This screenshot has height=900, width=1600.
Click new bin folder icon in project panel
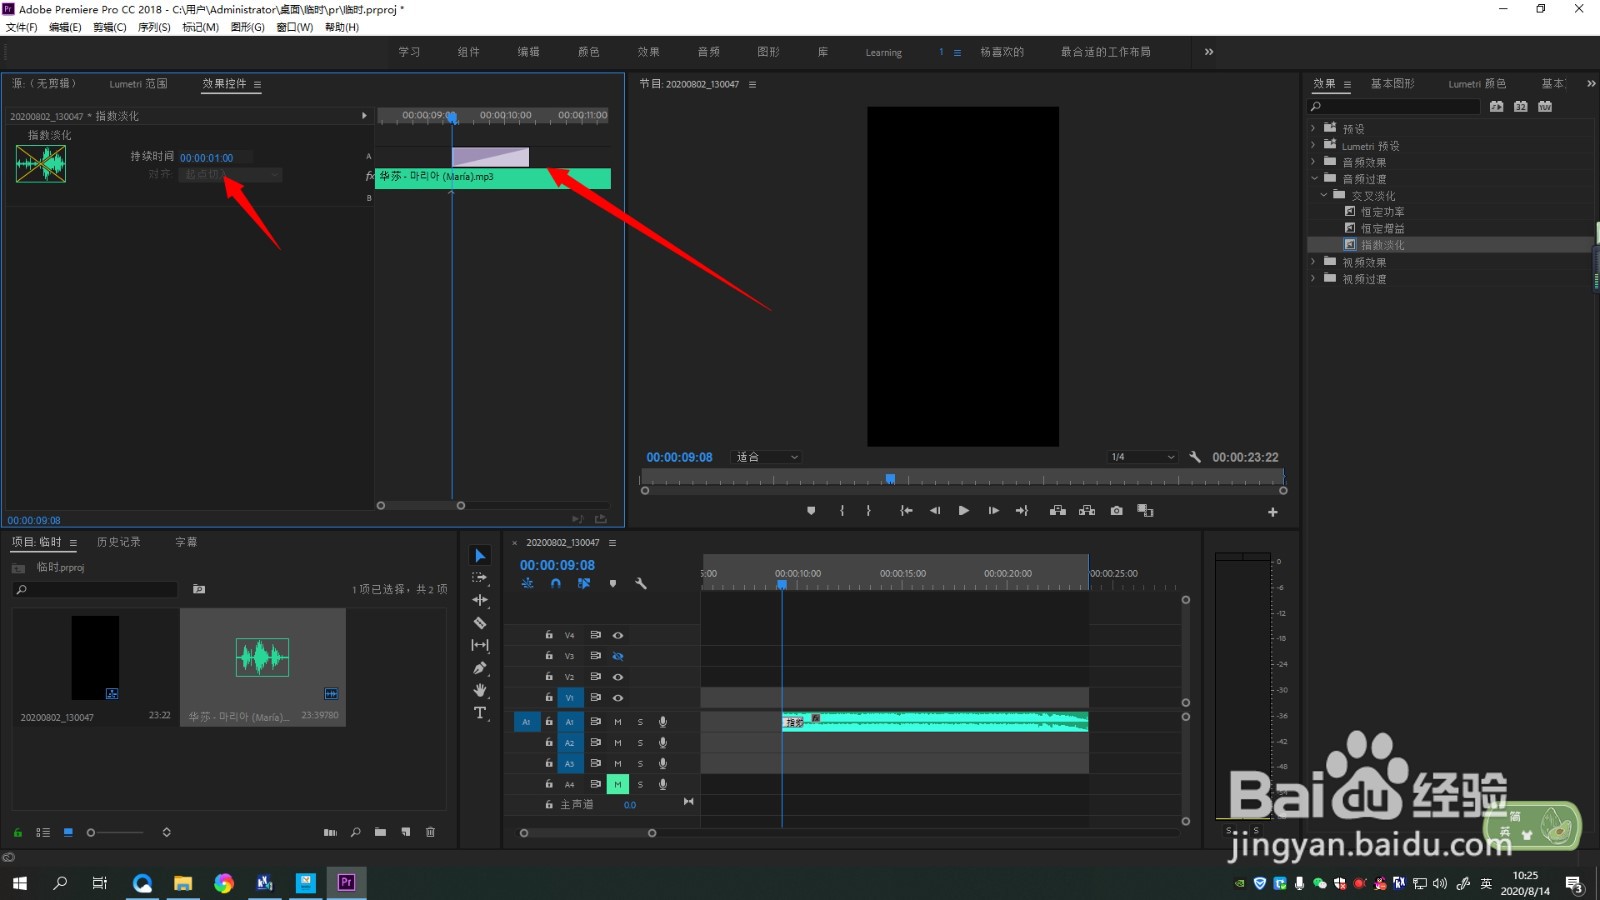click(380, 832)
